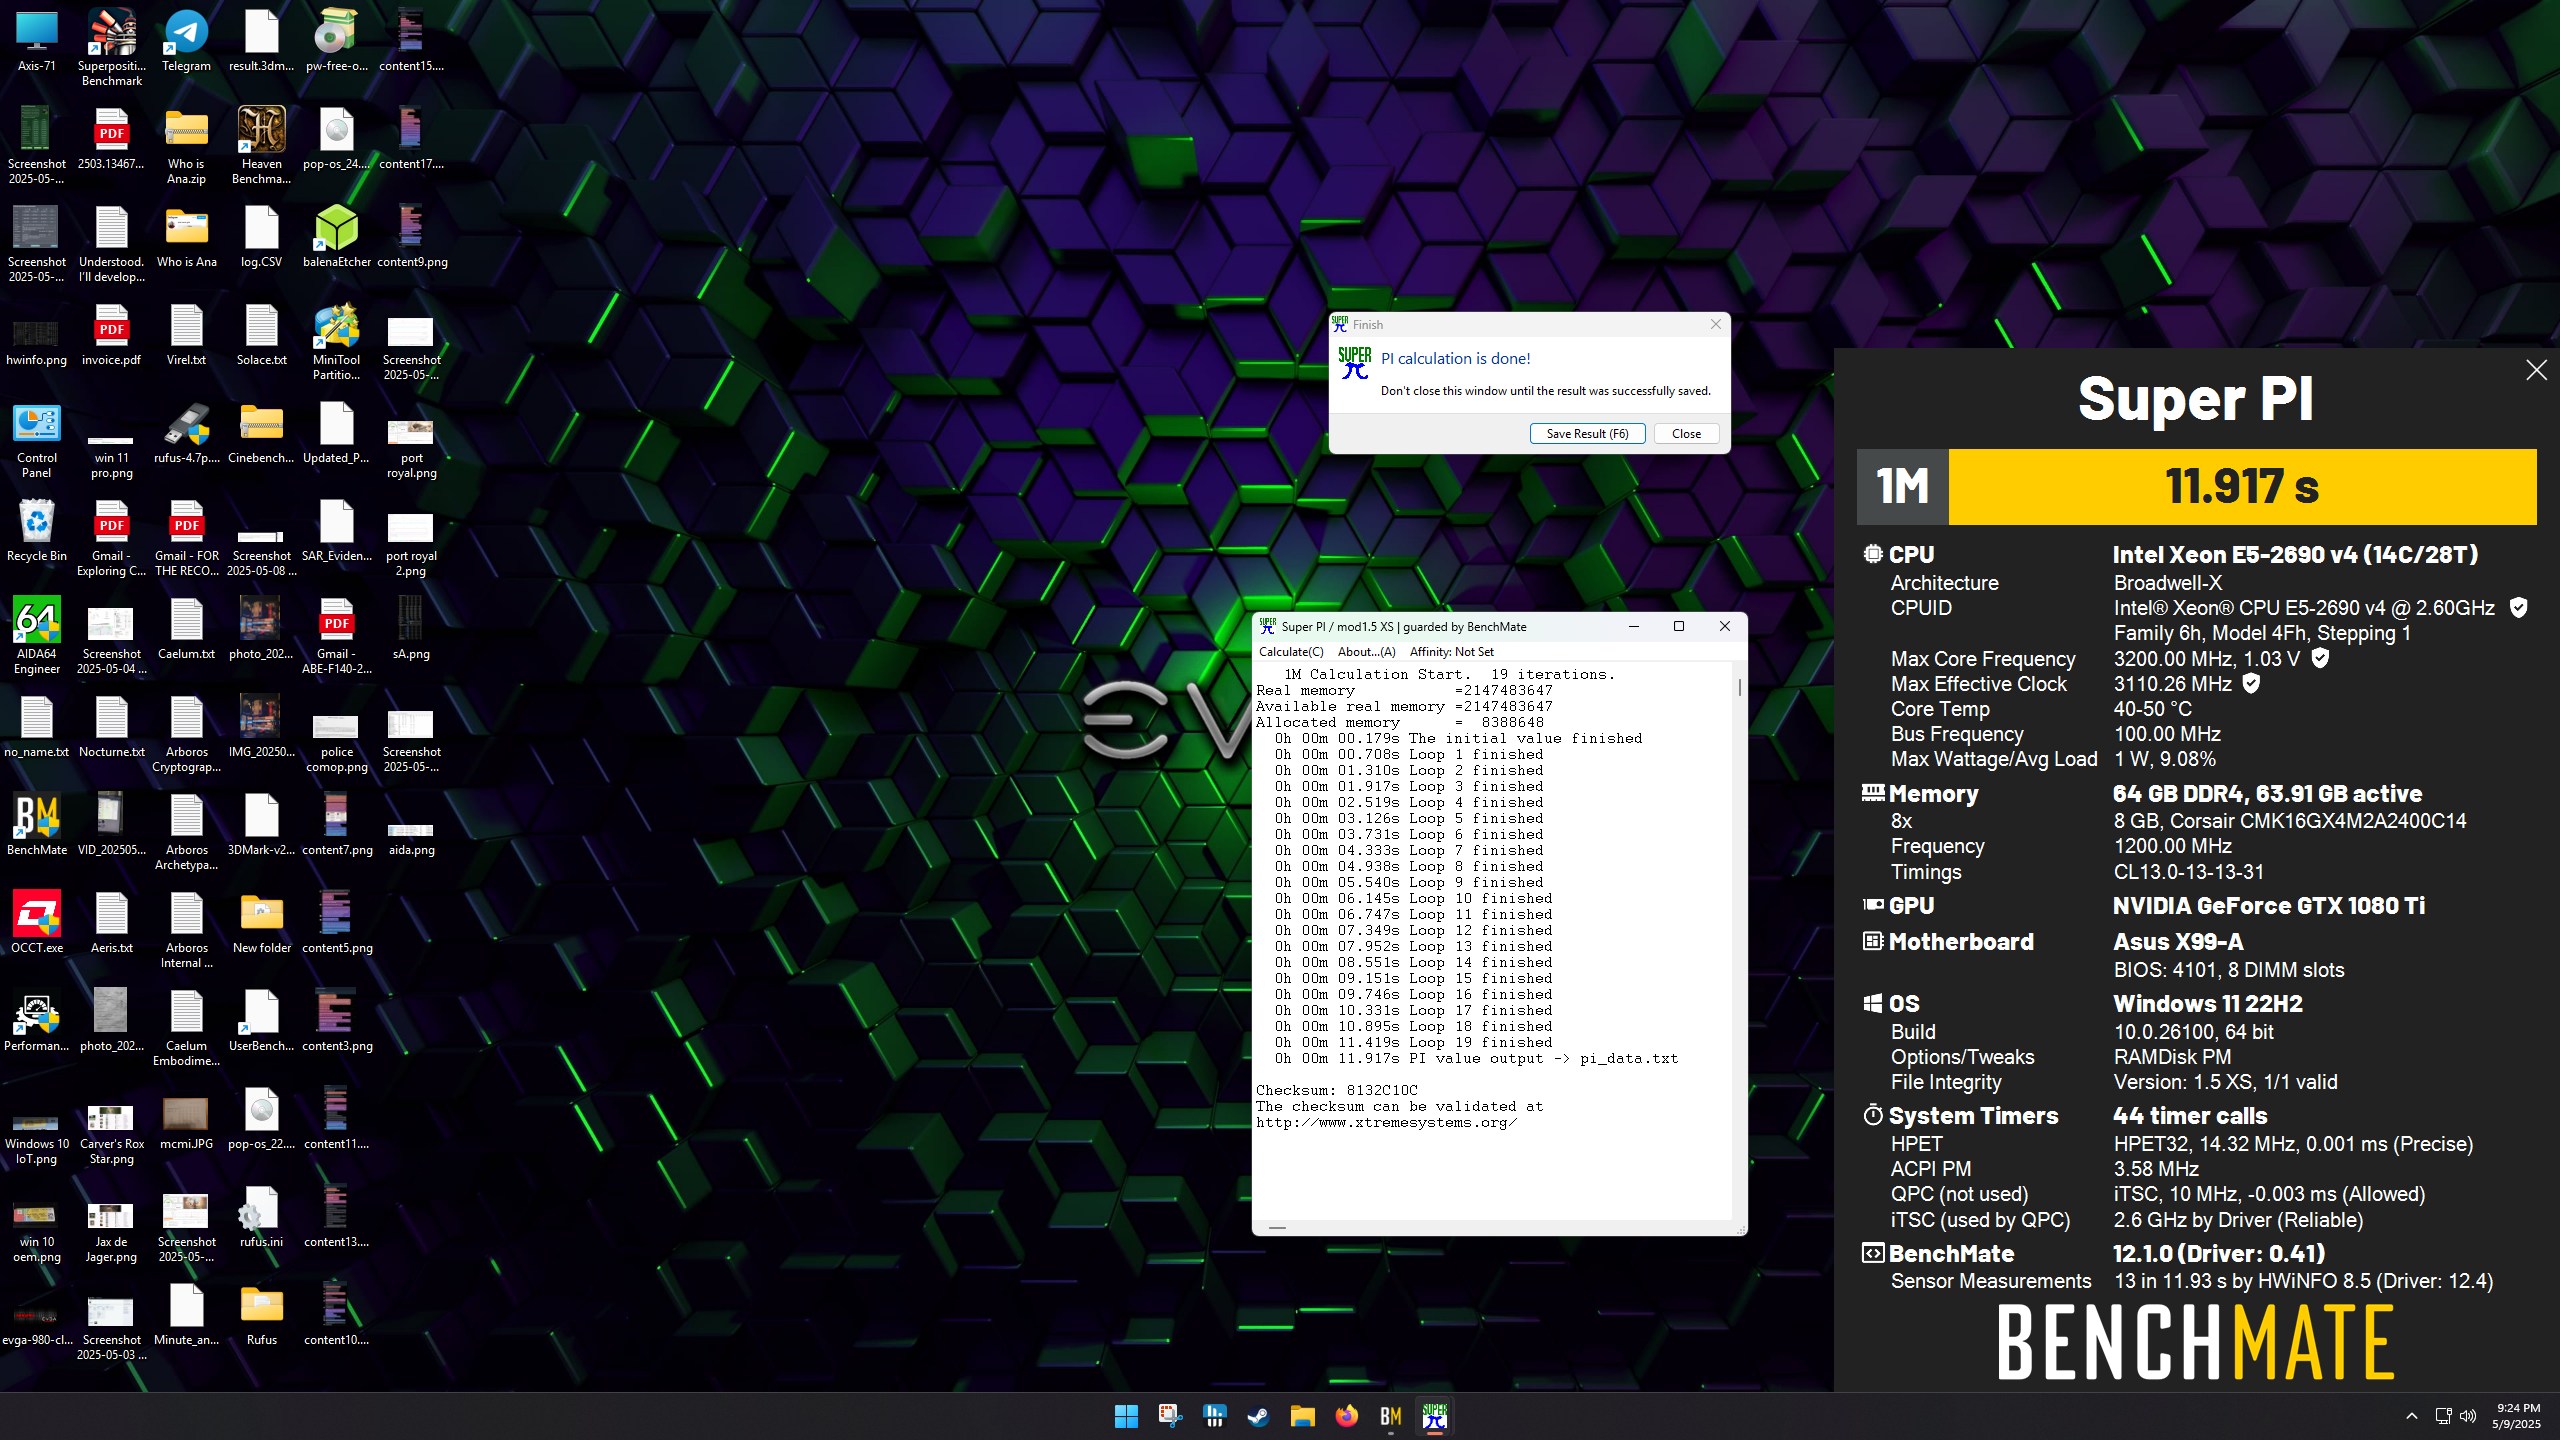The height and width of the screenshot is (1440, 2560).
Task: Click the CPUID verification shield icon
Action: (2519, 607)
